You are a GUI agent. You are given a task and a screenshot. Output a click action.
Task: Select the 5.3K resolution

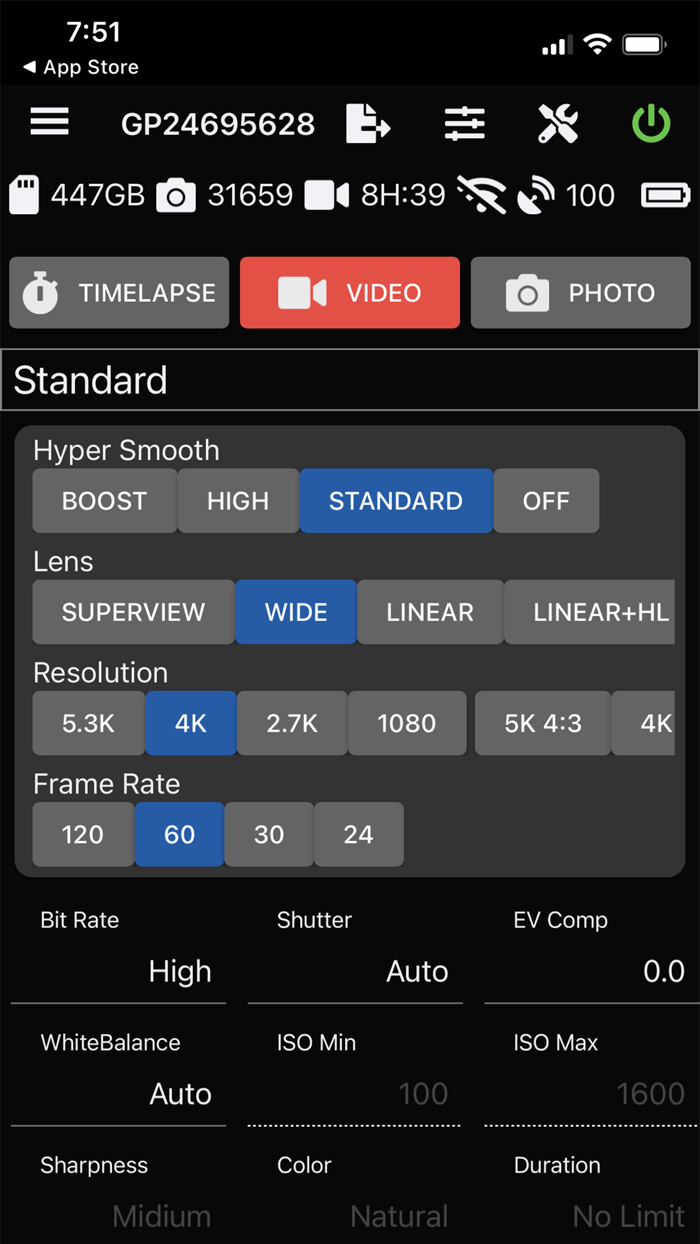[x=88, y=723]
